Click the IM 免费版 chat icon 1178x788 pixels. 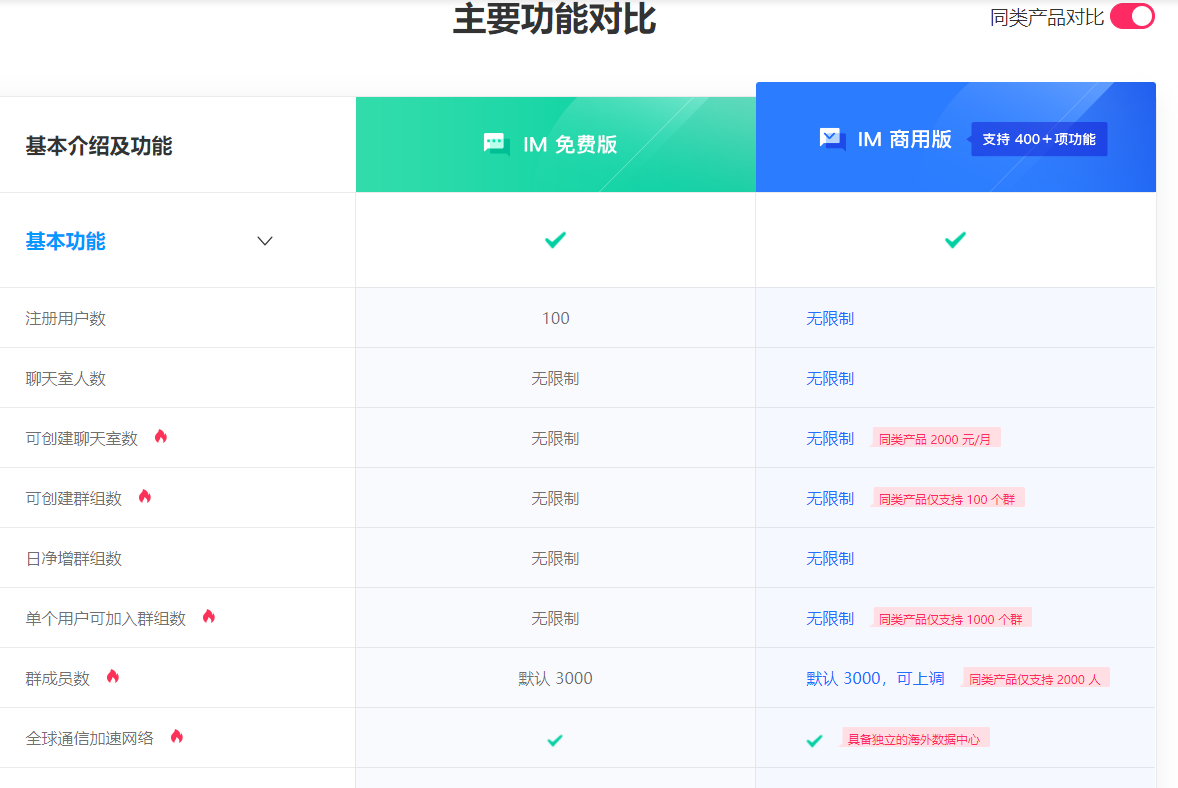point(494,144)
